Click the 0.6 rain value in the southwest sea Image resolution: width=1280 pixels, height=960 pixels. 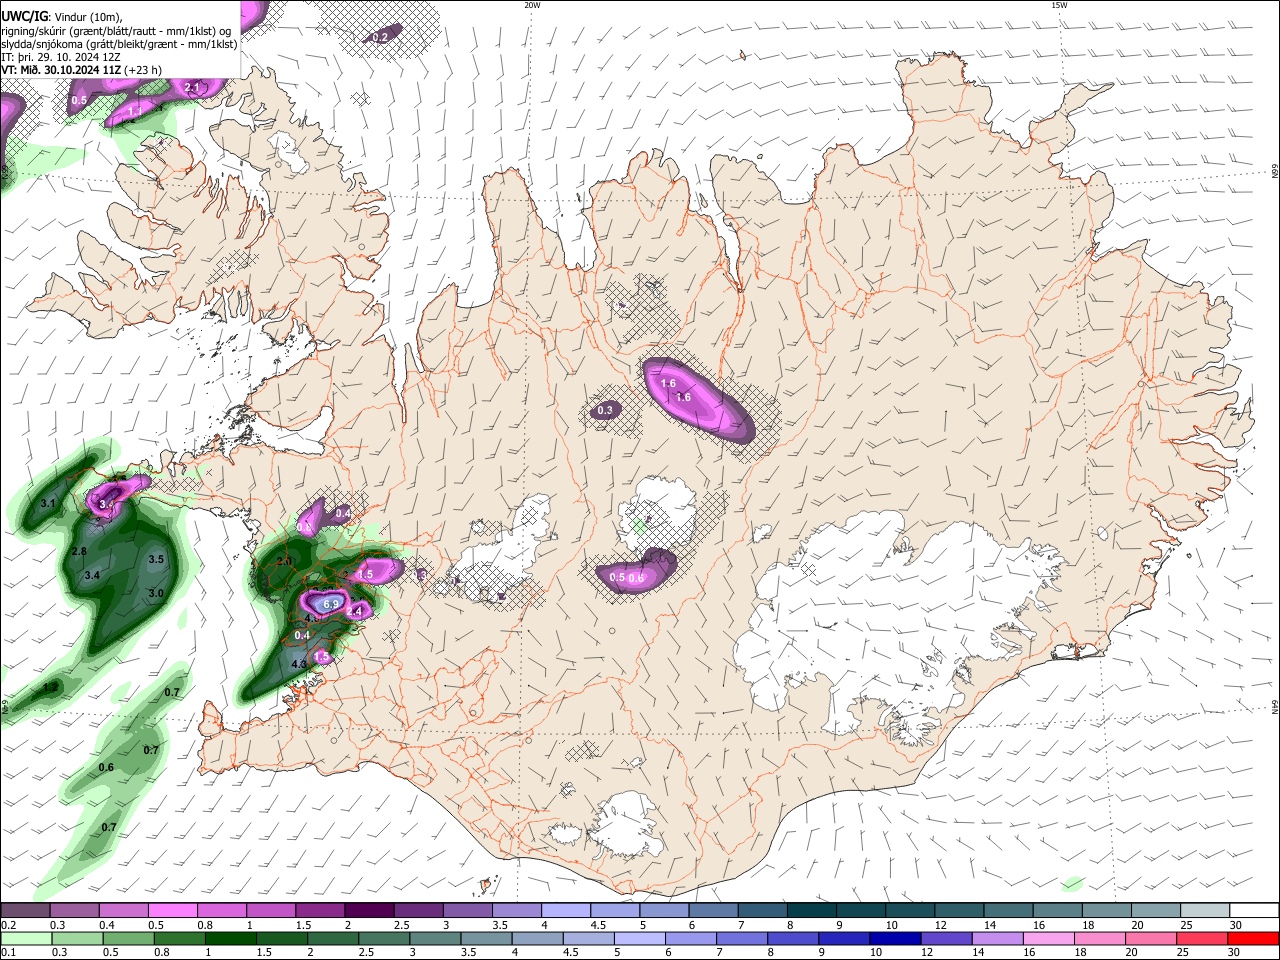pos(106,767)
